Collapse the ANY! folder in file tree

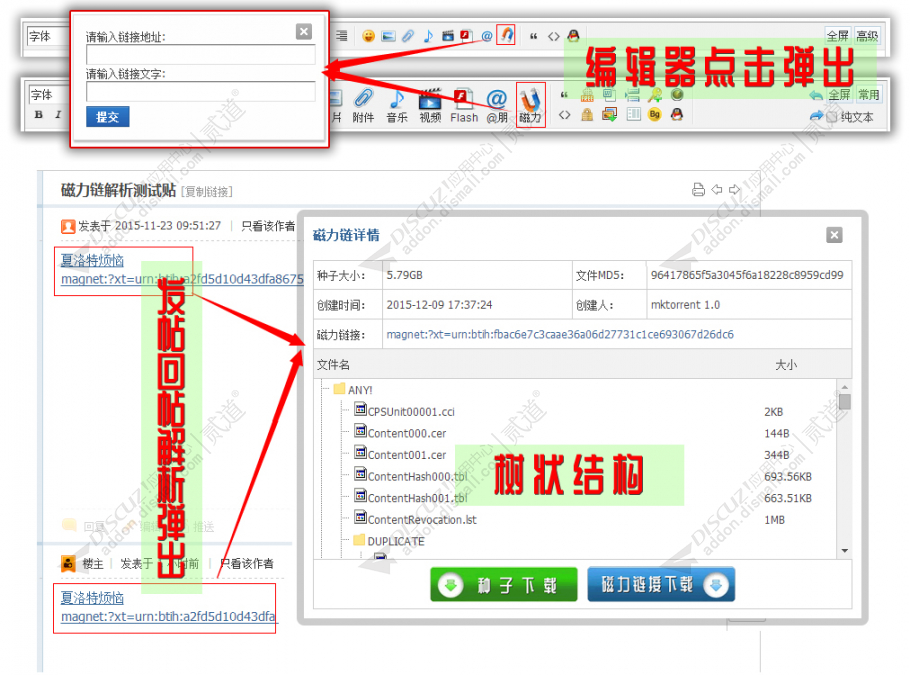(339, 389)
